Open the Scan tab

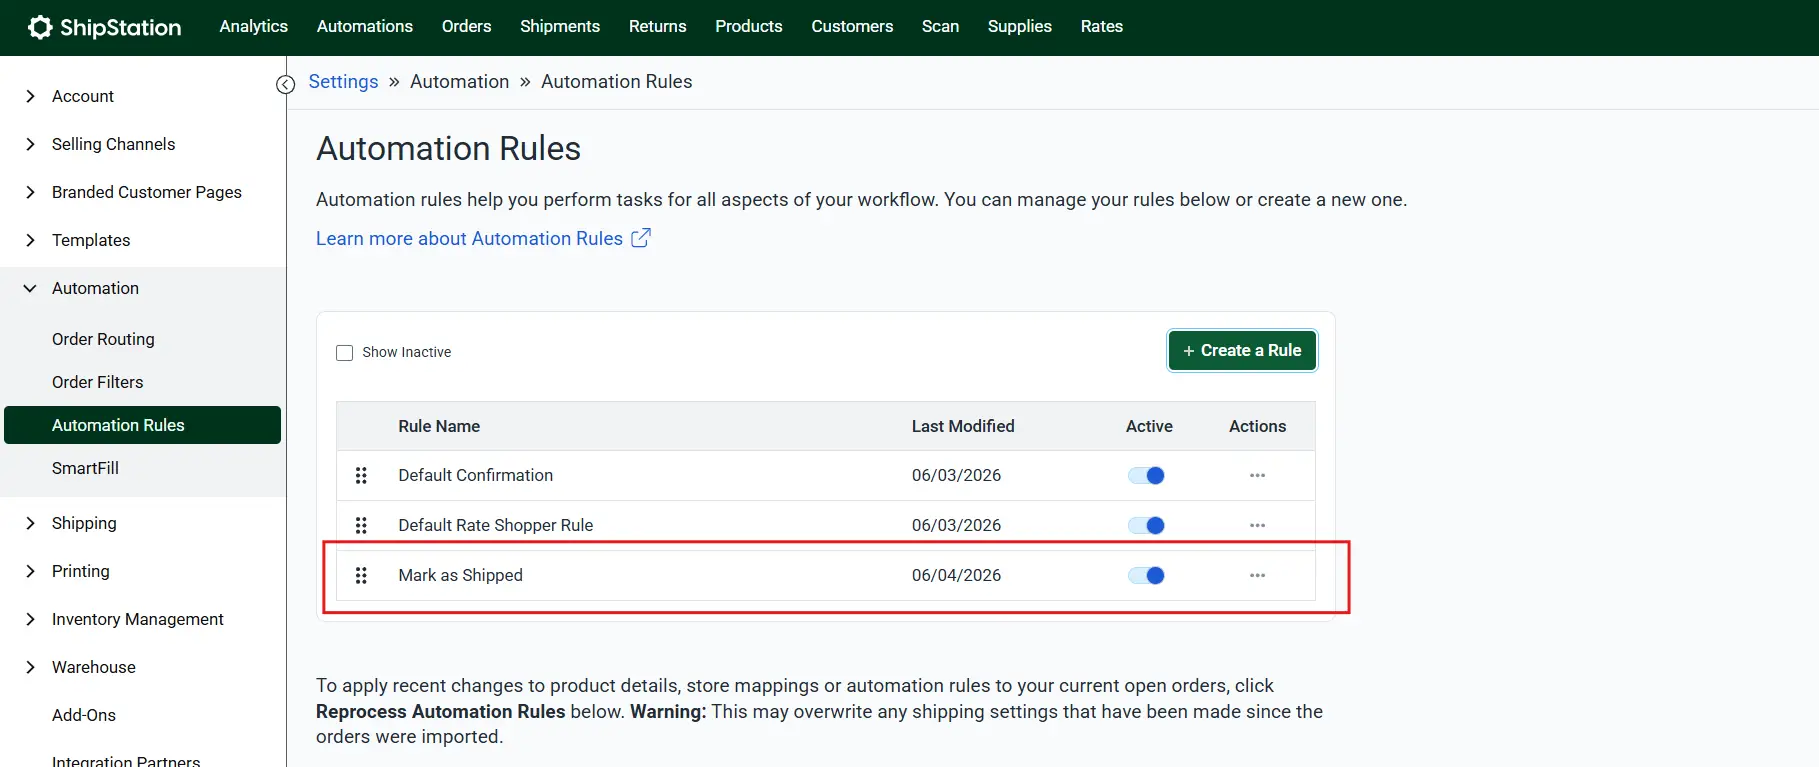[941, 27]
